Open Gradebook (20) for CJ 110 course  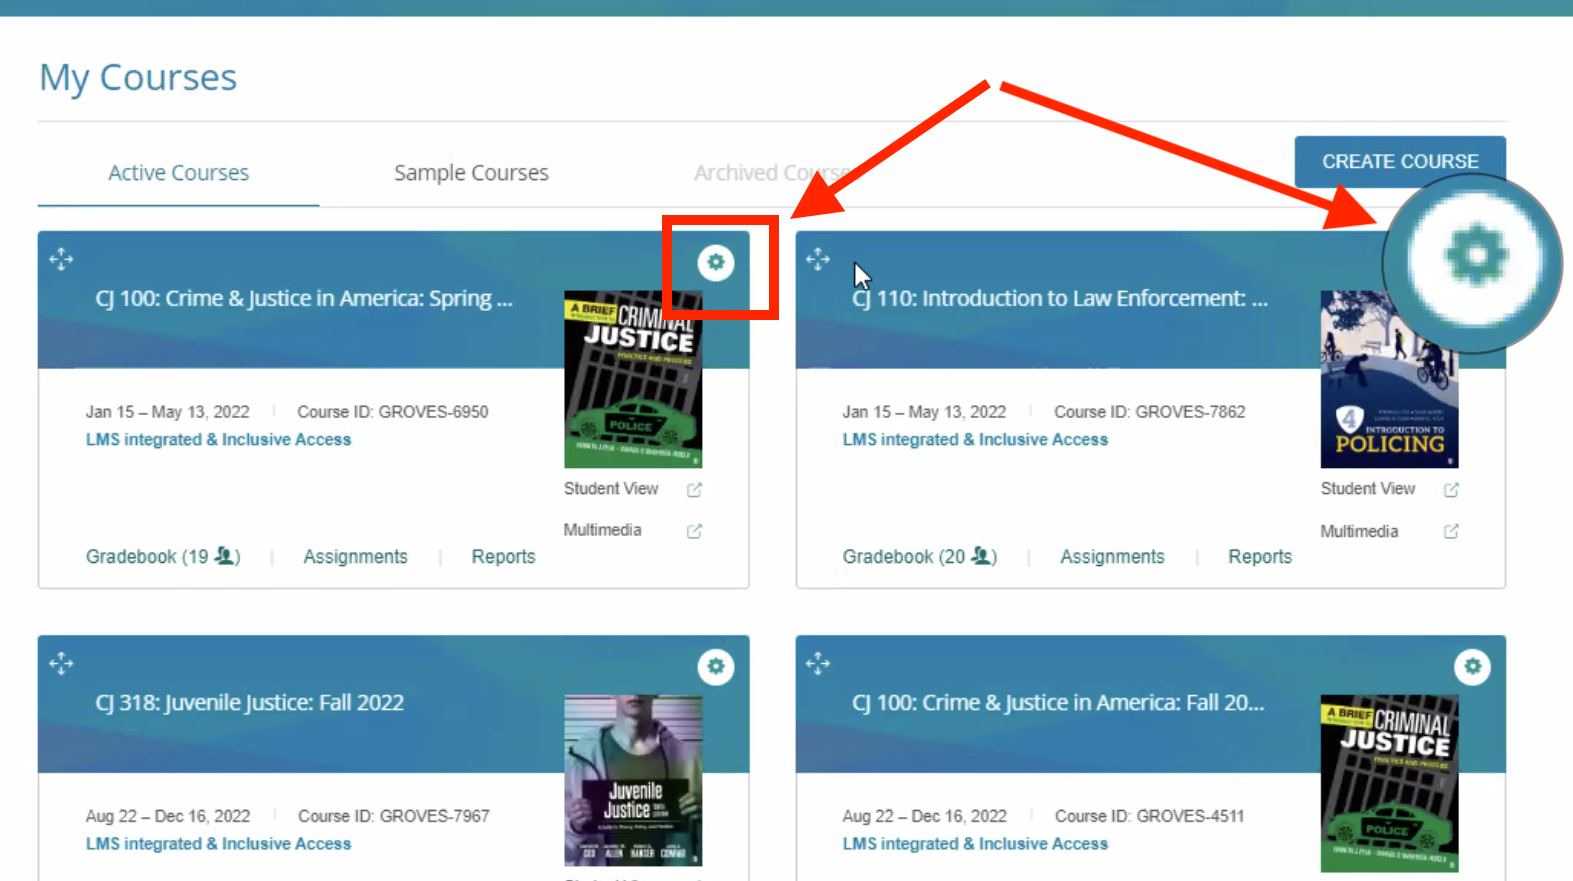pyautogui.click(x=920, y=557)
